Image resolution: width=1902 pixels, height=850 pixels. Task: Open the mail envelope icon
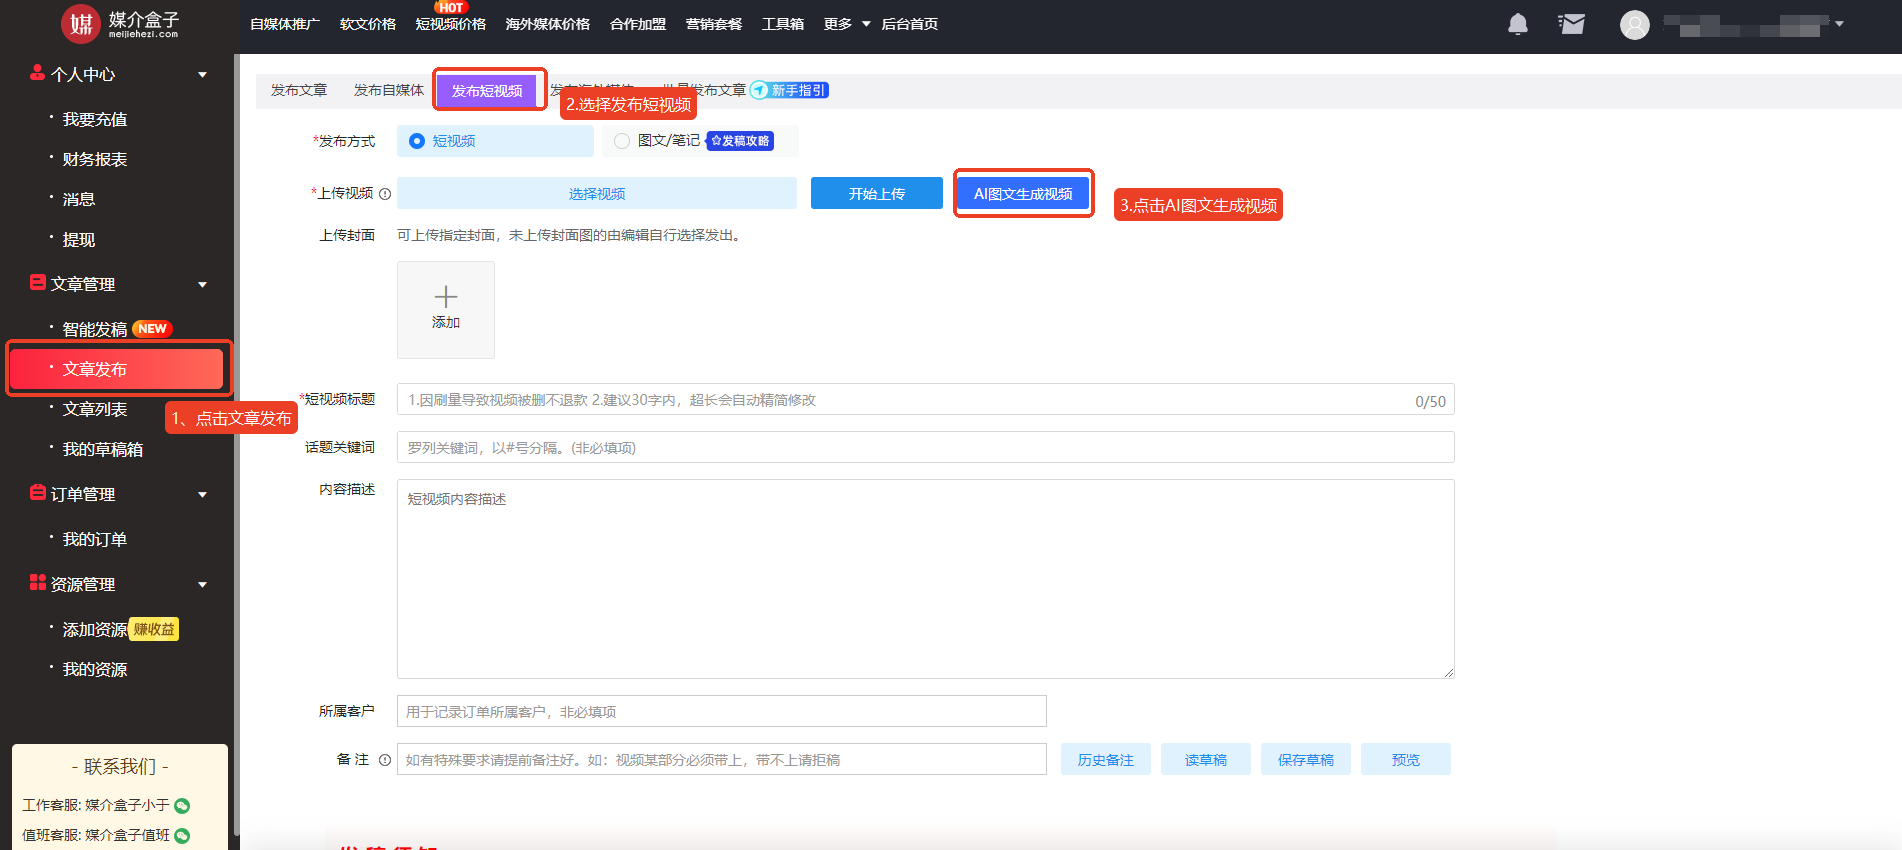[1571, 24]
